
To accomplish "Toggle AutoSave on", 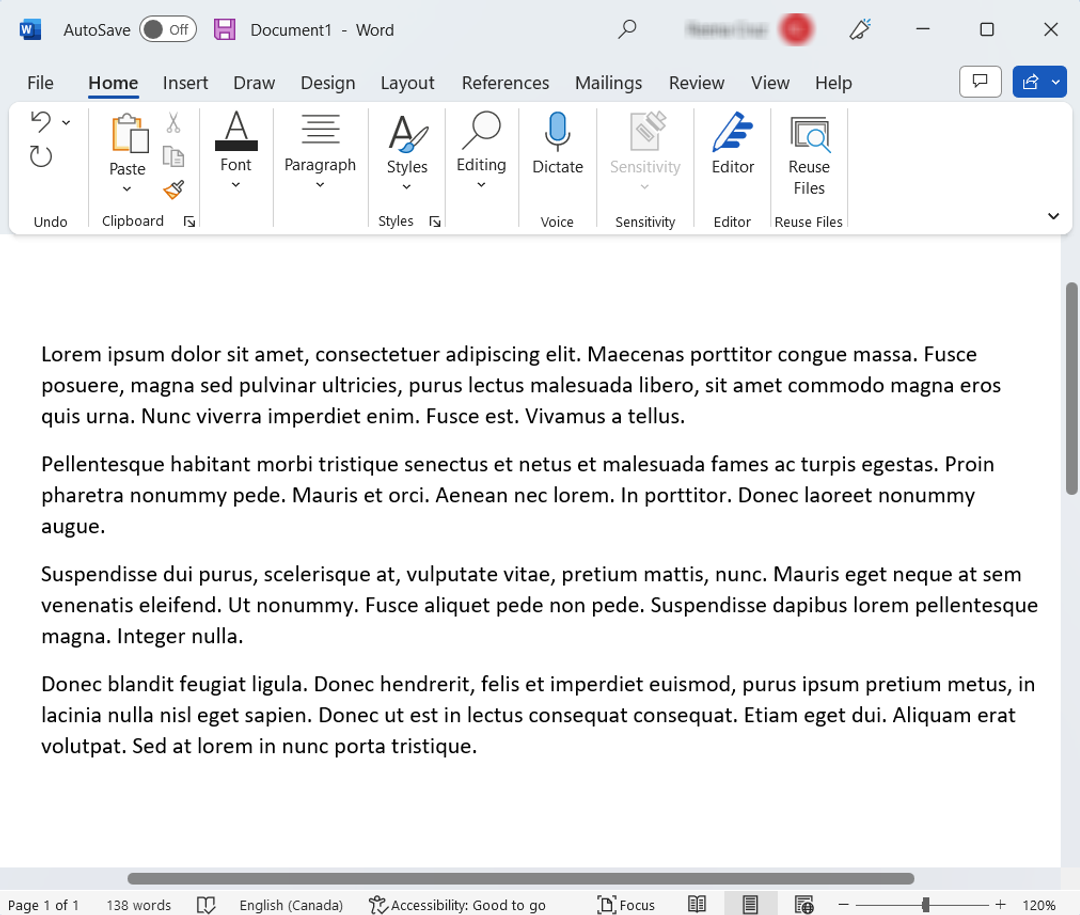I will tap(167, 29).
